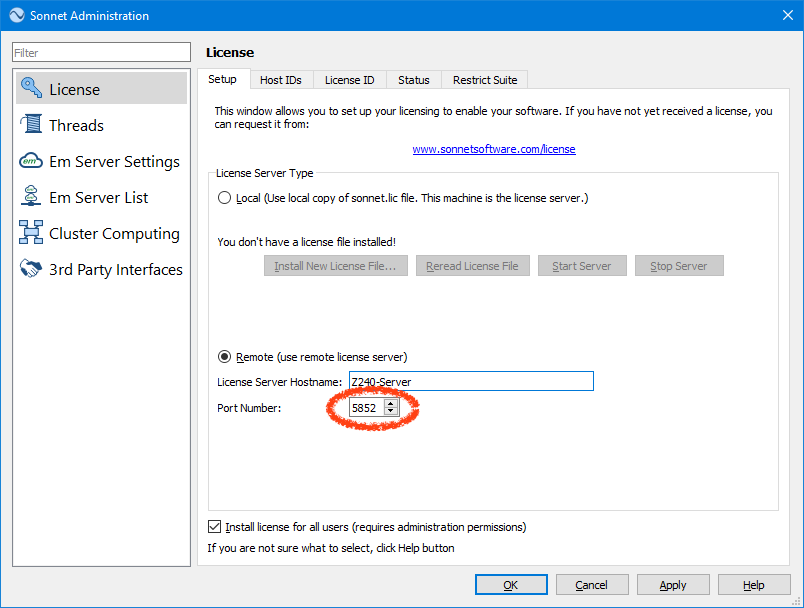804x608 pixels.
Task: Select Local license server option
Action: point(225,198)
